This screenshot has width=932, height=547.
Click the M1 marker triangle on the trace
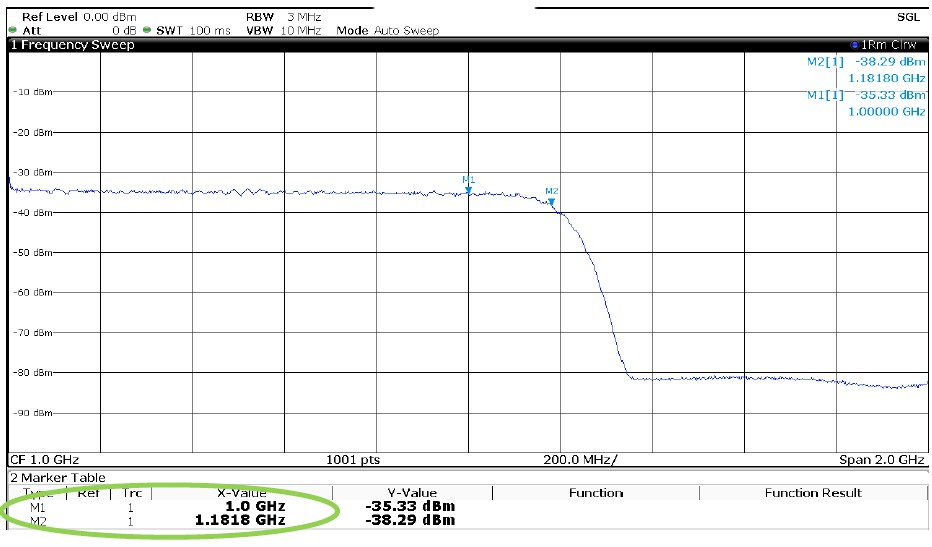pos(468,189)
